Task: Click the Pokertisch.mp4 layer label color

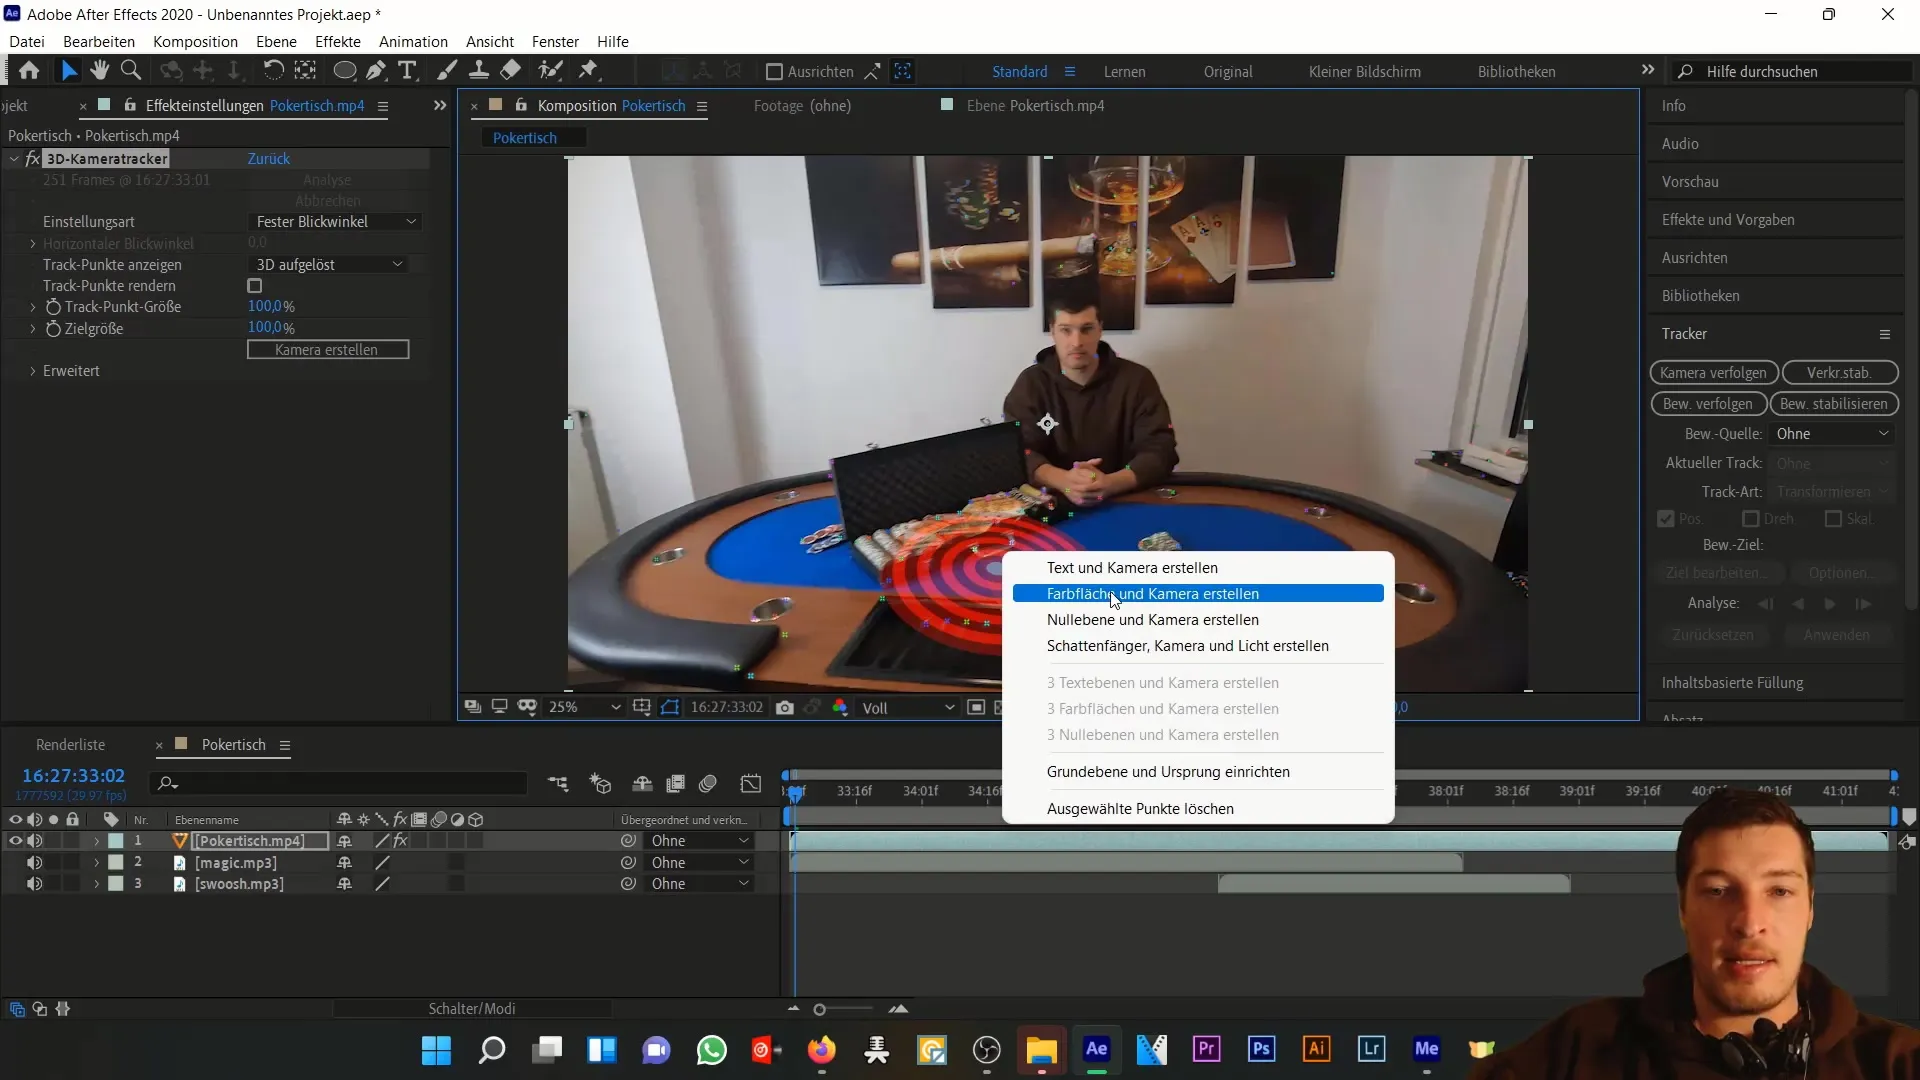Action: pyautogui.click(x=116, y=841)
